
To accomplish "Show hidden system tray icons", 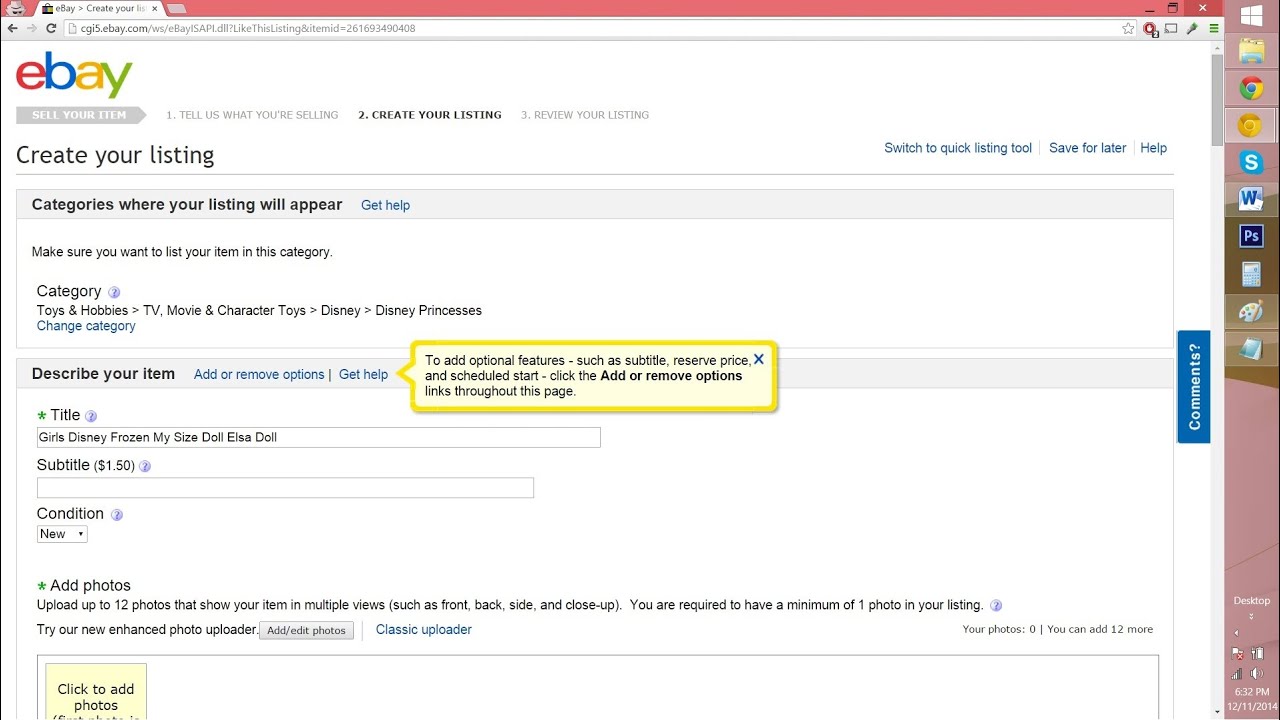I will click(x=1237, y=633).
